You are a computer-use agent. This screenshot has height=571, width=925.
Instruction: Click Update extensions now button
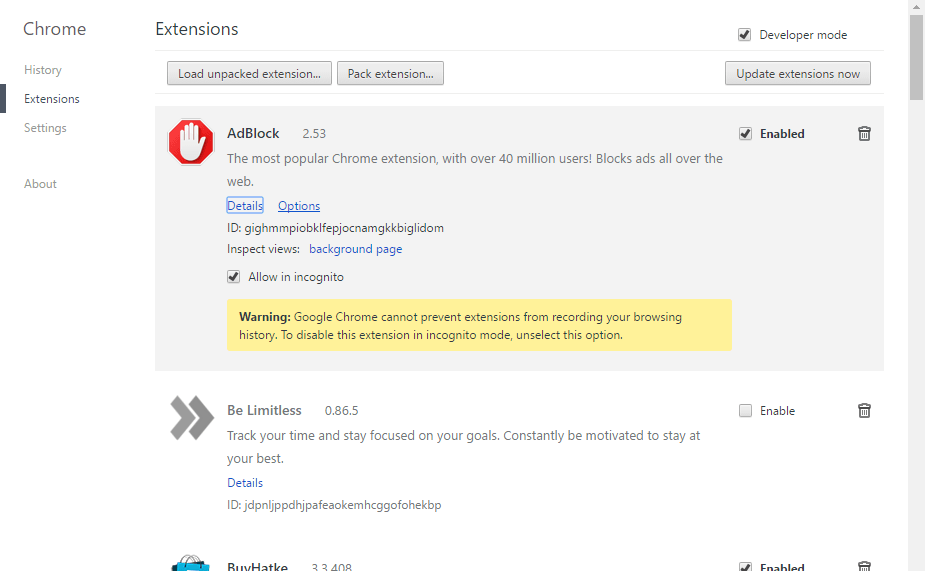[798, 73]
